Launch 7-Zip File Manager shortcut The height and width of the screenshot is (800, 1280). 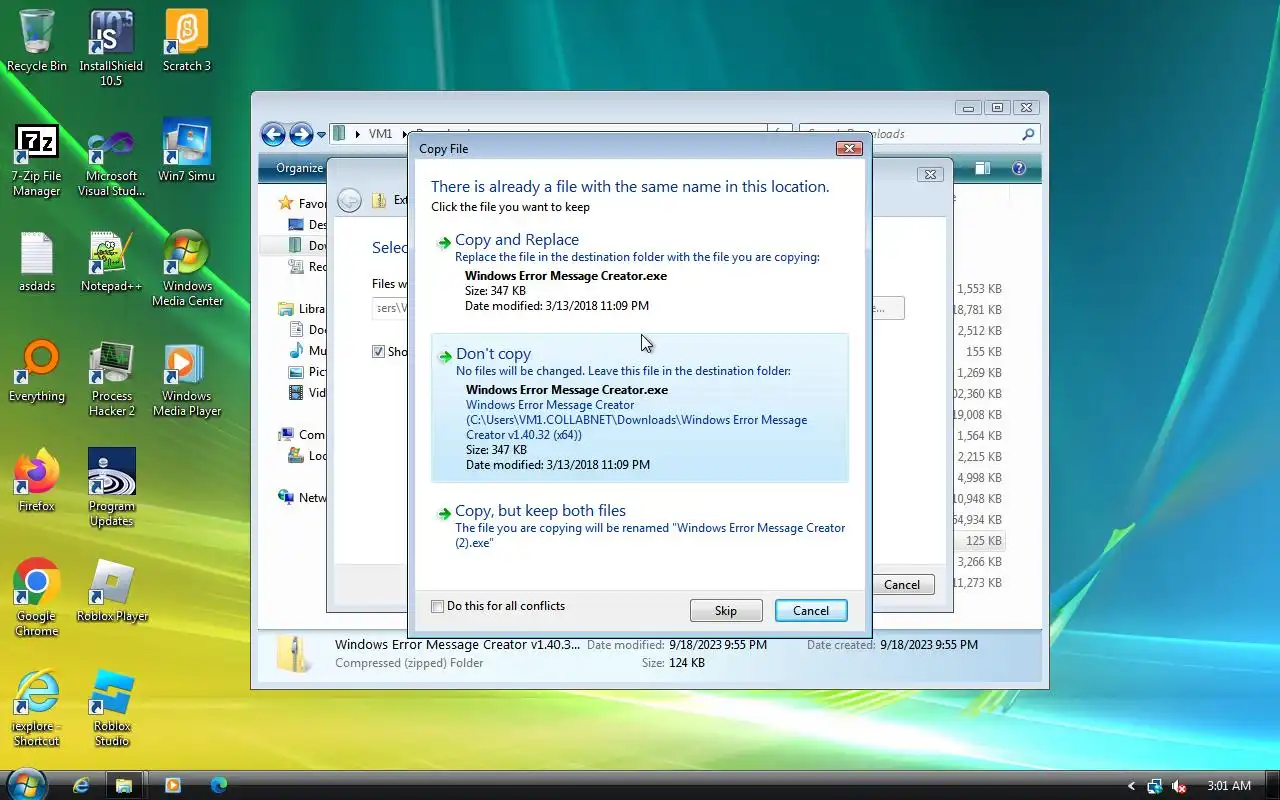pos(37,160)
